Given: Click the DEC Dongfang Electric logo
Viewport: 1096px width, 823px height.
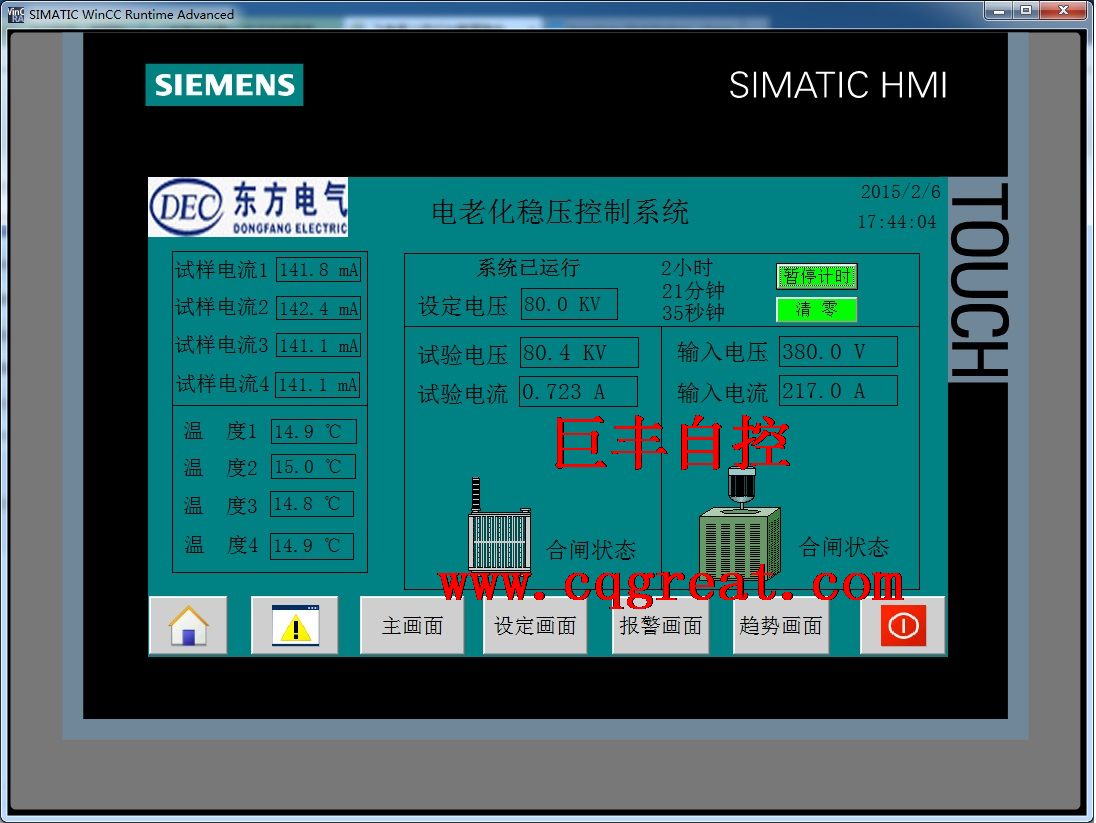Looking at the screenshot, I should 248,208.
